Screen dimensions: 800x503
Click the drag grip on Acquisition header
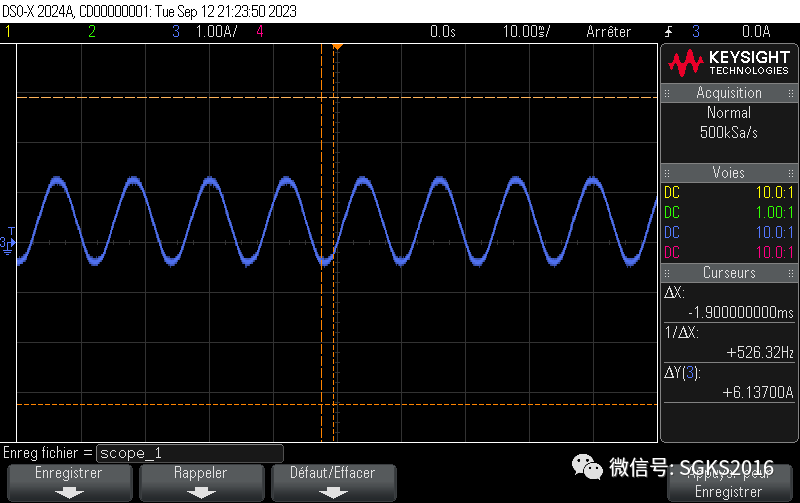pos(667,93)
